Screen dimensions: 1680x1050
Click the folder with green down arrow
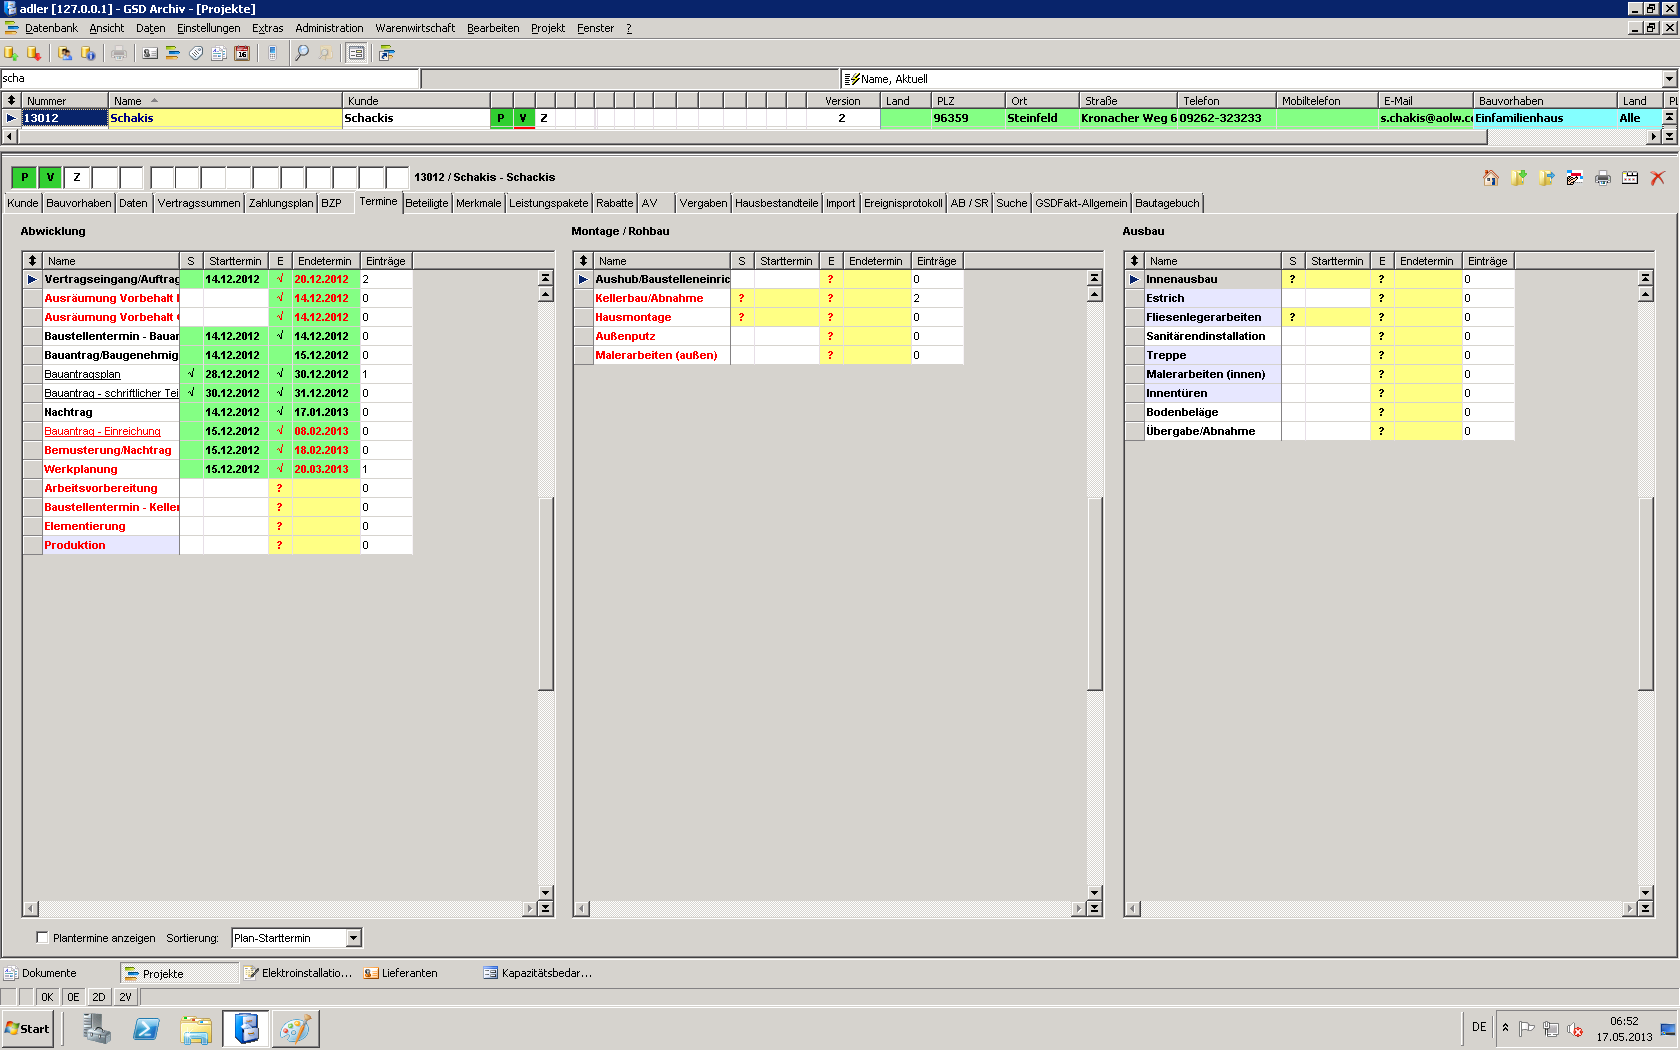(x=1519, y=177)
